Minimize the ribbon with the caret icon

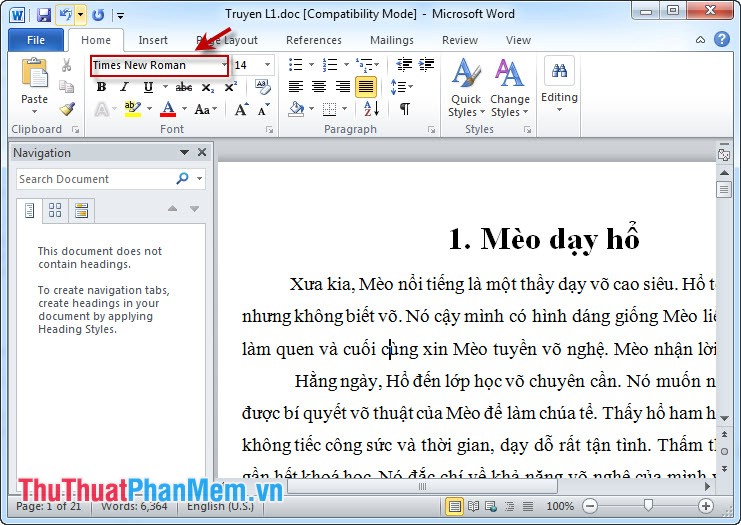tap(700, 40)
